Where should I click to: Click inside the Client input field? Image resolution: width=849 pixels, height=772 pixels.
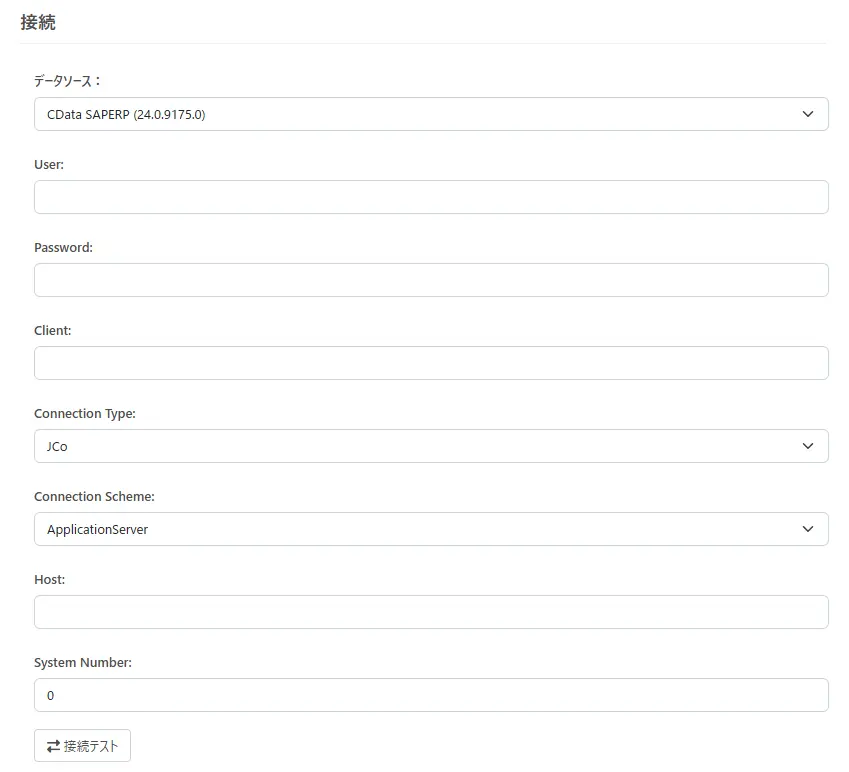430,363
